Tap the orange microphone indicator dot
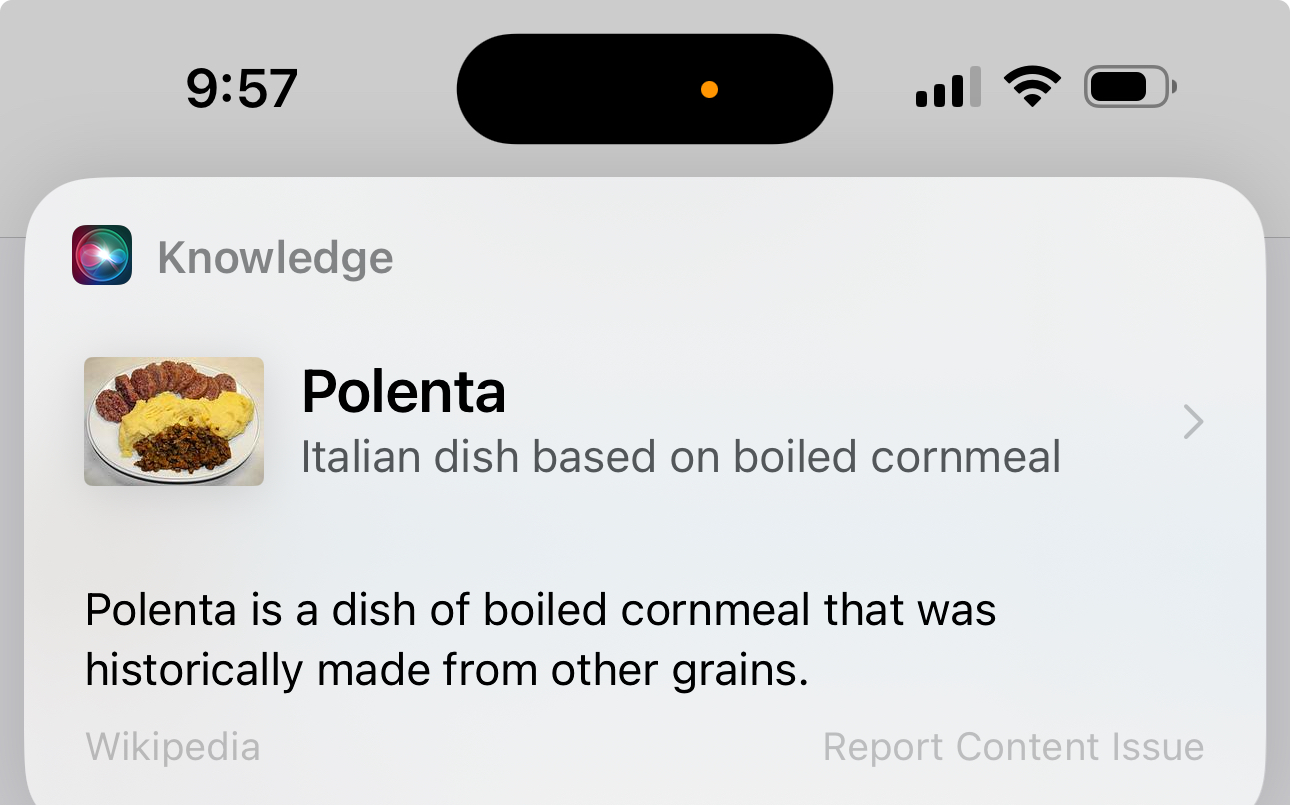Viewport: 1290px width, 805px height. [x=709, y=90]
